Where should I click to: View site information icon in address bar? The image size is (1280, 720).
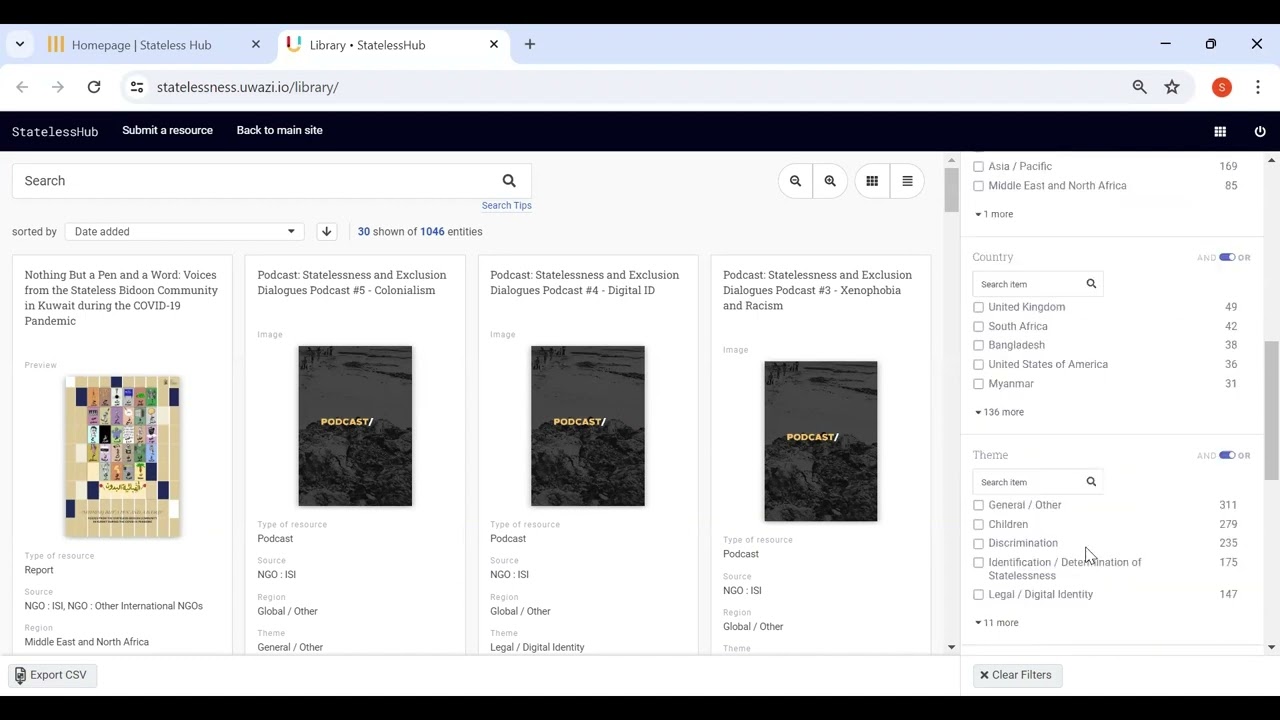coord(137,87)
